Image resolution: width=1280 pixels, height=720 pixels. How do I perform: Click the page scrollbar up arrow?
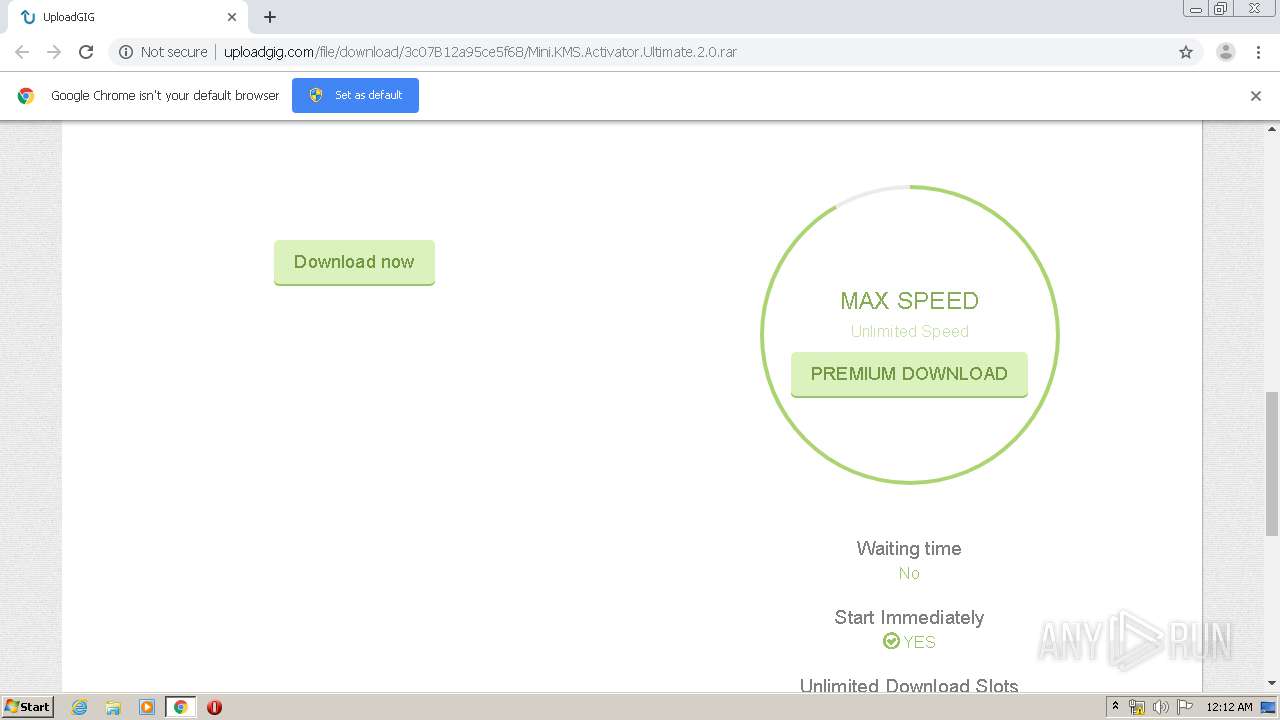1272,129
